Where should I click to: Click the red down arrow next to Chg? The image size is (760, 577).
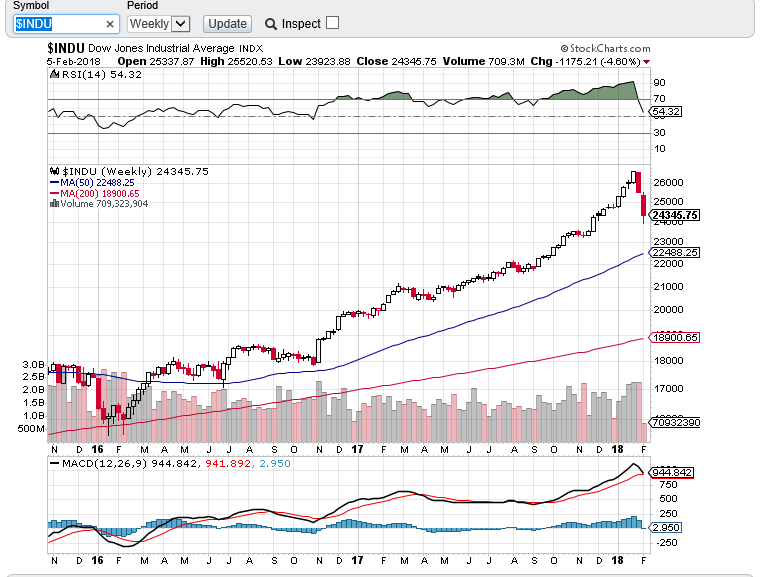[646, 62]
